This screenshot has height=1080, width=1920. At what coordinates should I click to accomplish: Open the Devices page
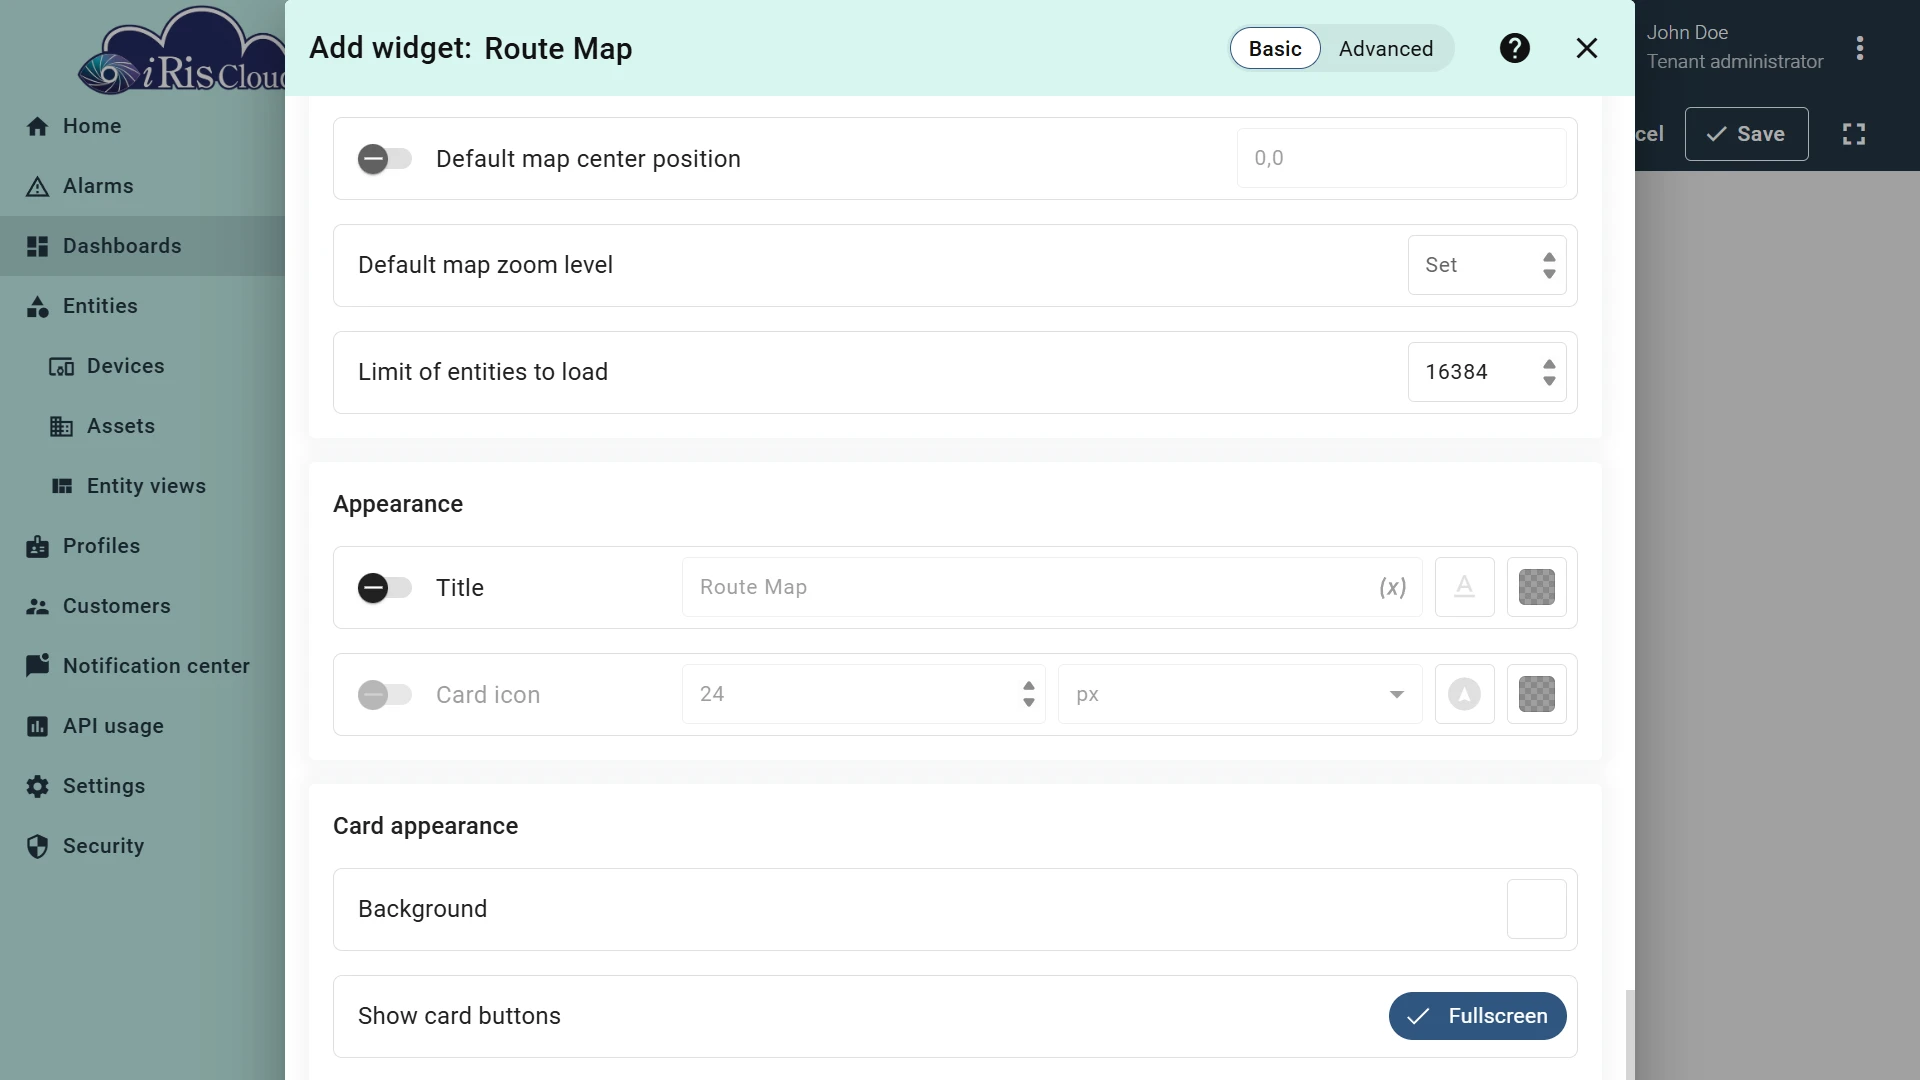tap(142, 366)
